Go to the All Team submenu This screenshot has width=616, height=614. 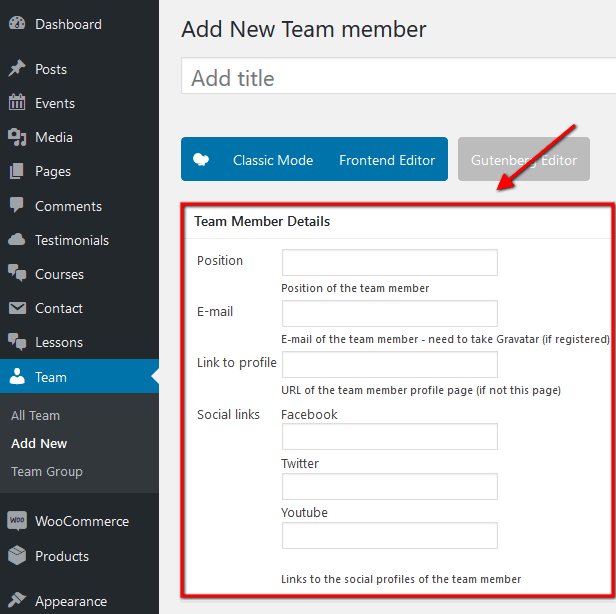click(x=35, y=415)
